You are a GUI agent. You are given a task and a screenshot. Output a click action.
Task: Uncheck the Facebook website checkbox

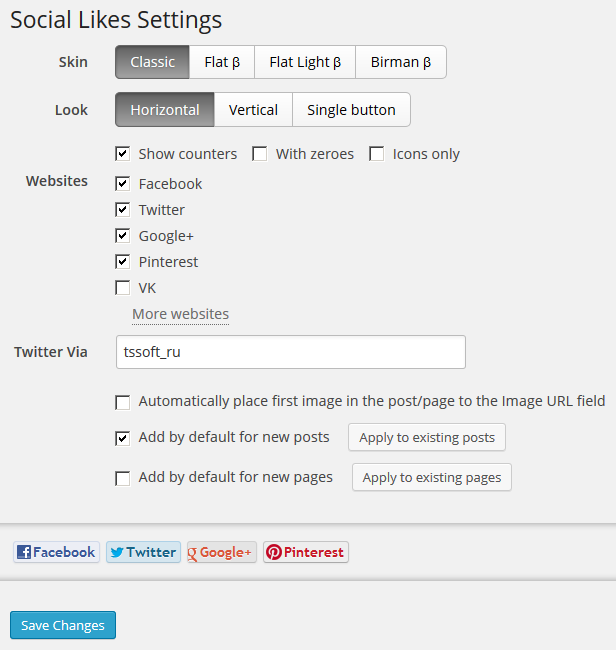[x=123, y=184]
